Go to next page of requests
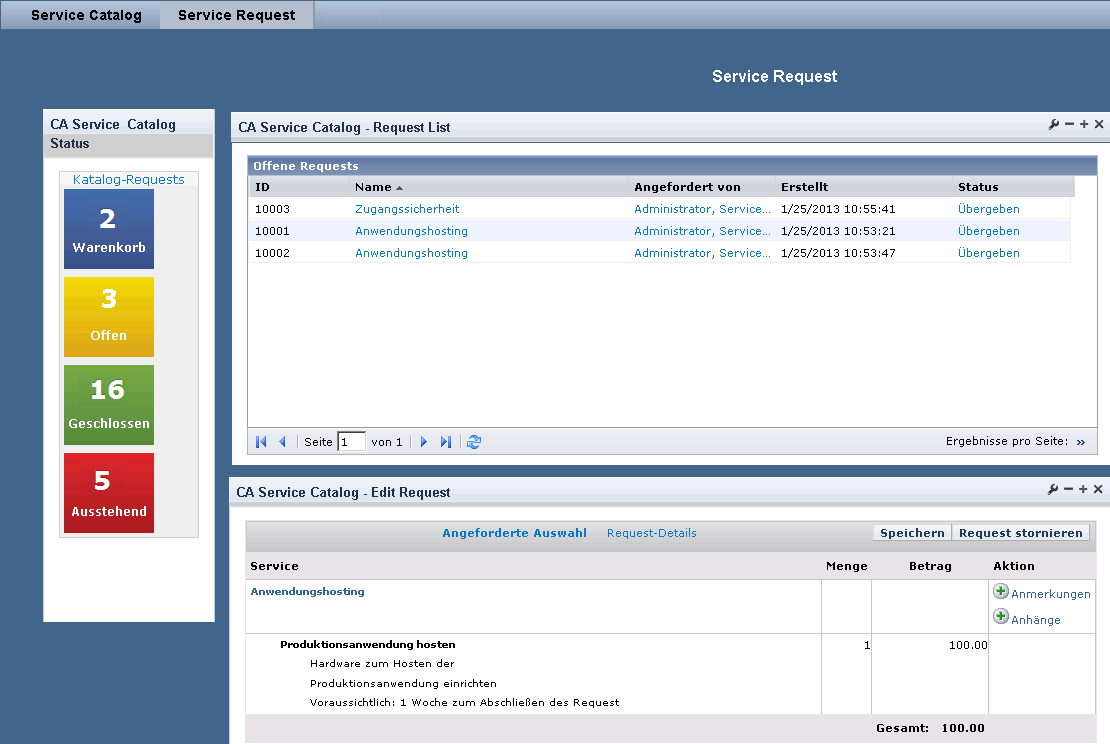The image size is (1110, 744). click(x=424, y=442)
